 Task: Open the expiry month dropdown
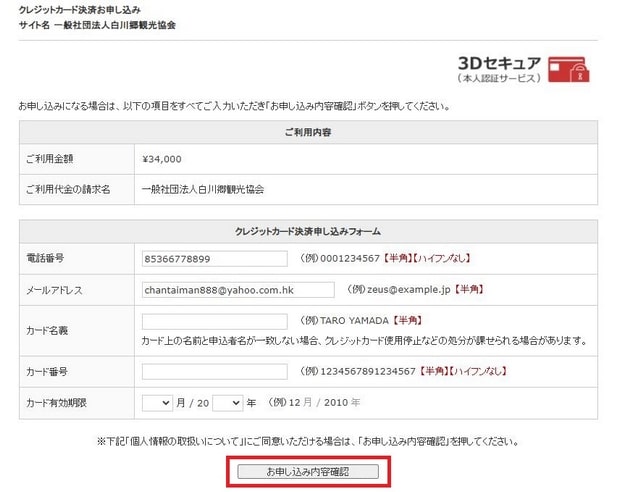tap(157, 402)
